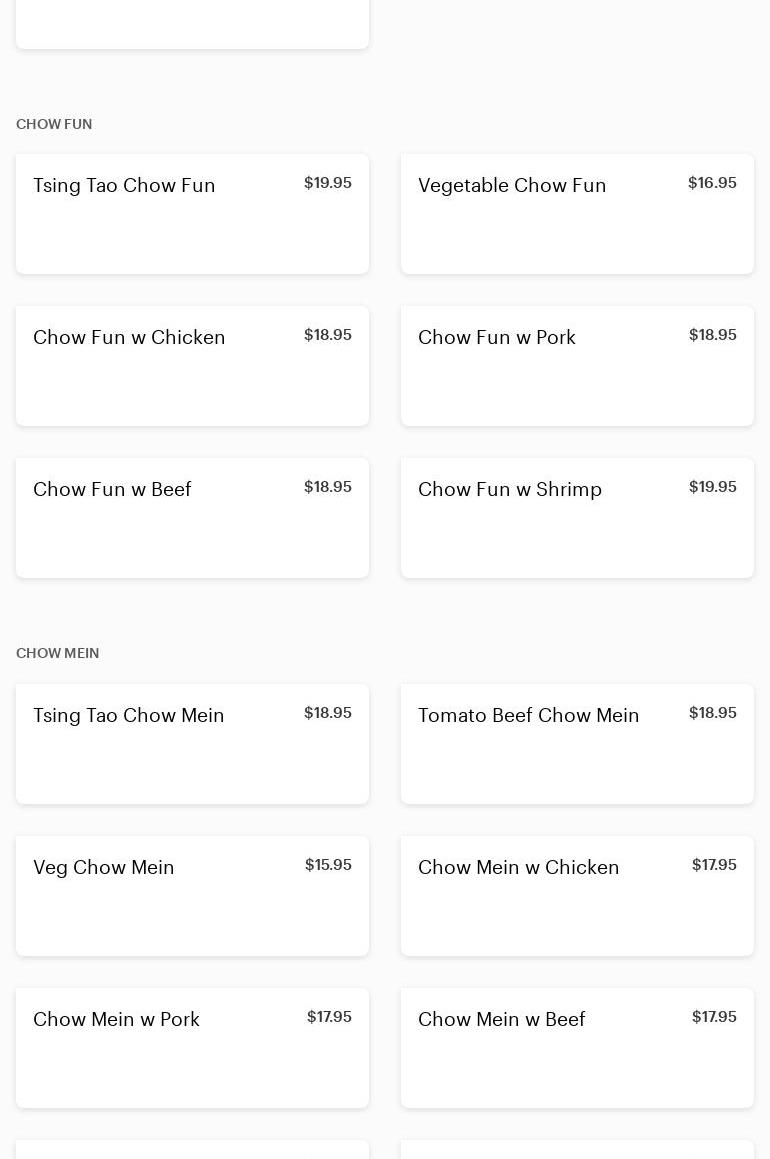Select Tomato Beef Chow Mein
This screenshot has width=770, height=1159.
[x=577, y=743]
